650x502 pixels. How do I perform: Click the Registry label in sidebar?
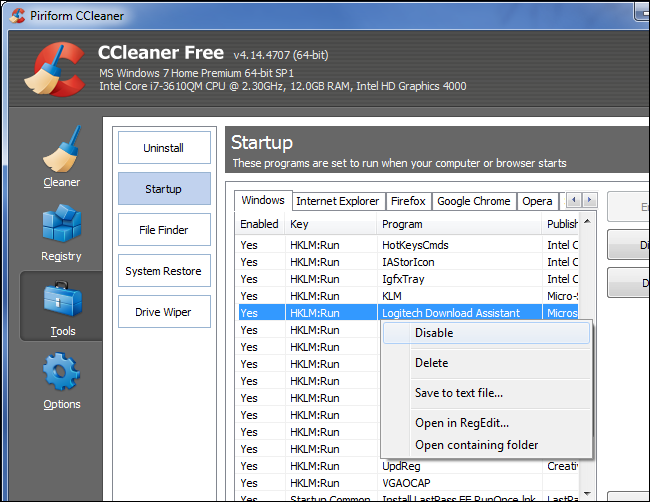coord(61,256)
